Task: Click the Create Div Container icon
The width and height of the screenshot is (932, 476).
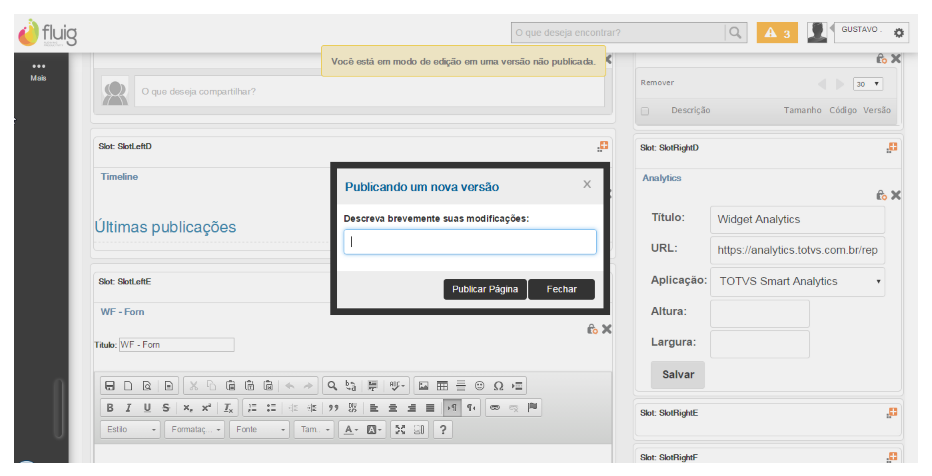Action: coord(352,408)
